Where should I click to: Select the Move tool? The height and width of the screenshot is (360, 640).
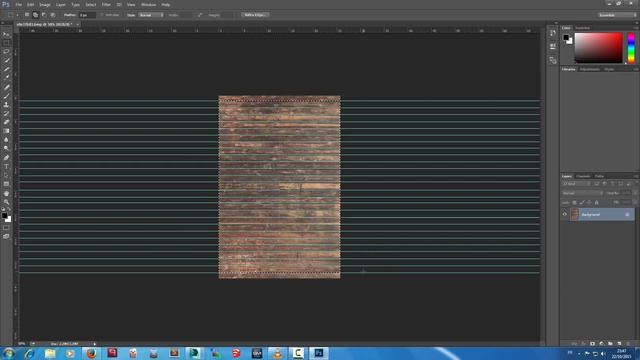(x=6, y=34)
